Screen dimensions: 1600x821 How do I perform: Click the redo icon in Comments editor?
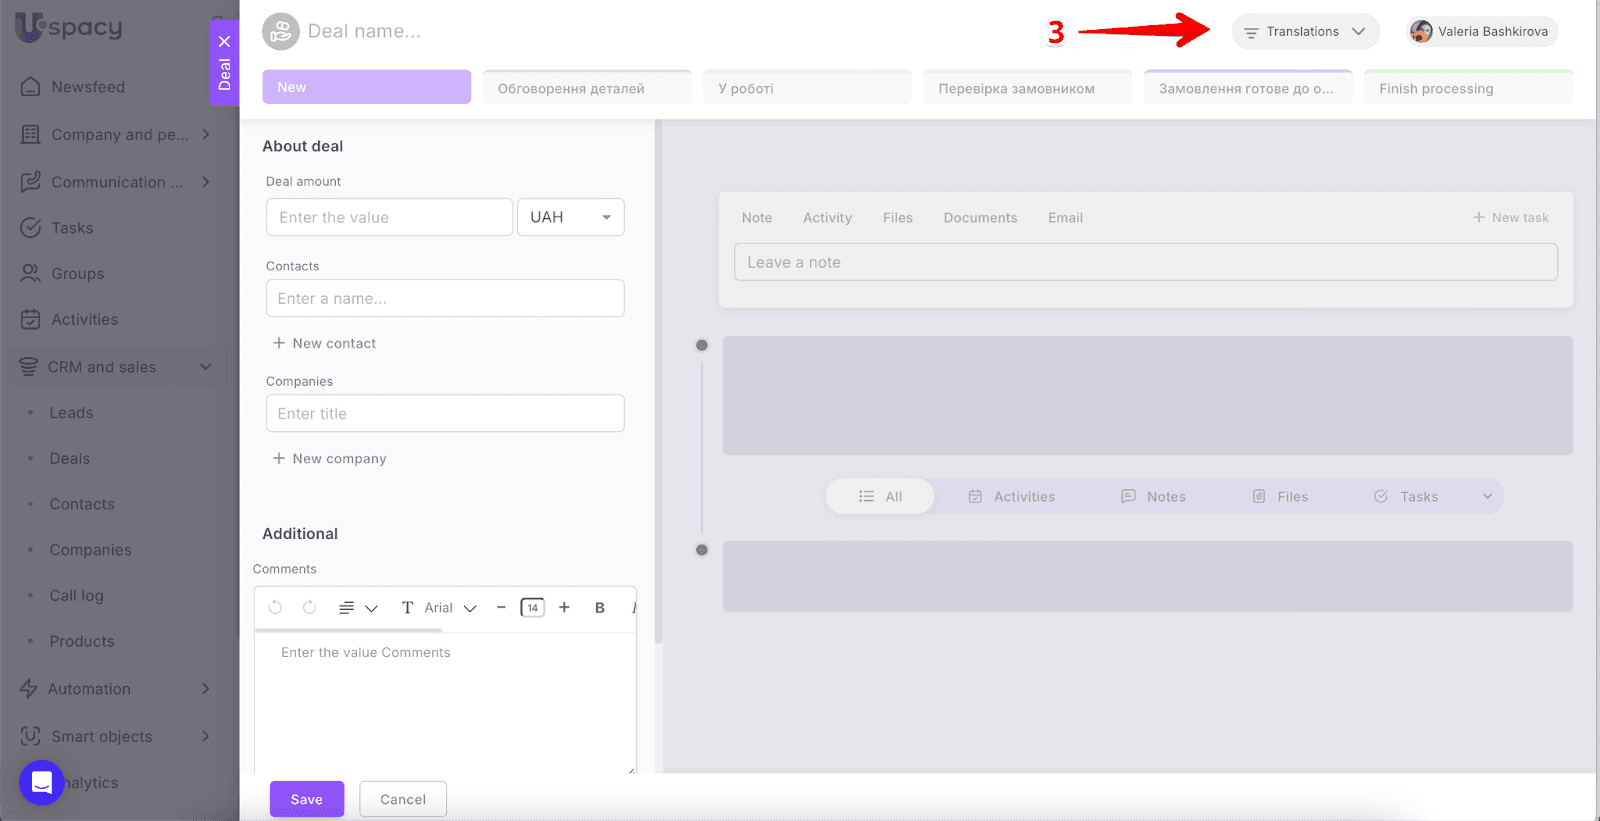click(x=309, y=607)
